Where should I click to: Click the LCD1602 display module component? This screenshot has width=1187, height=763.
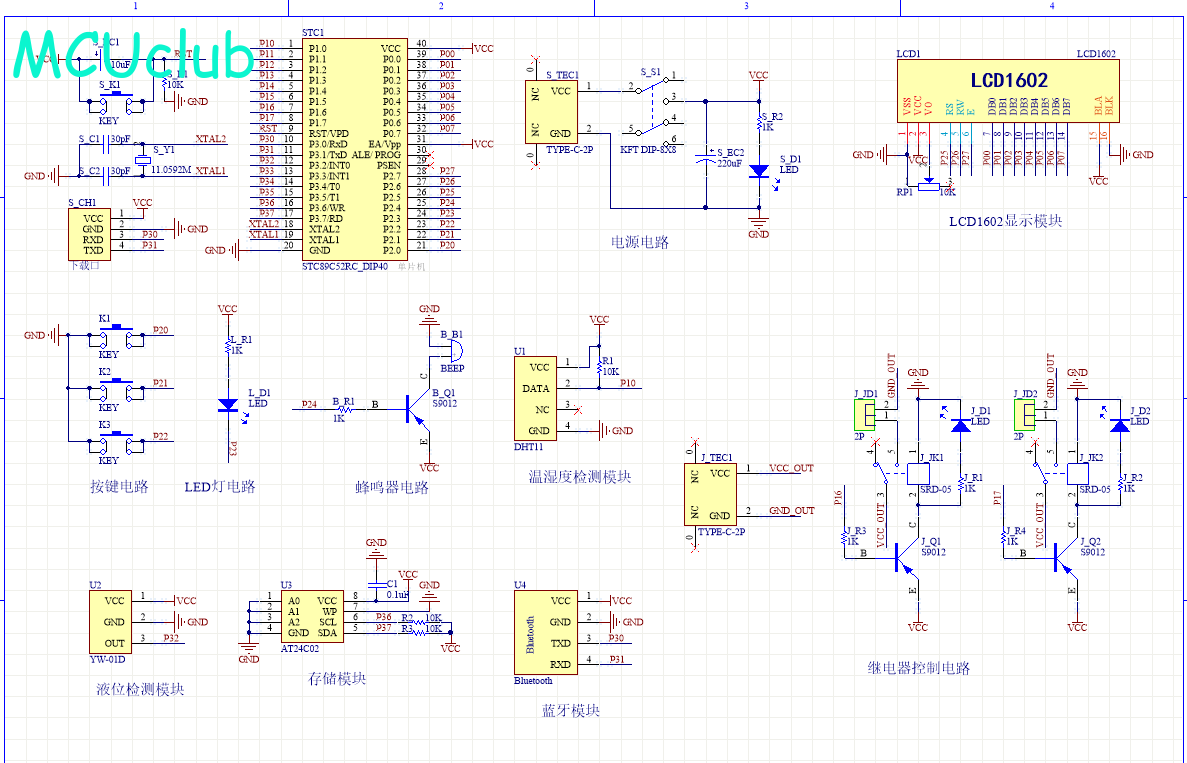click(1007, 92)
